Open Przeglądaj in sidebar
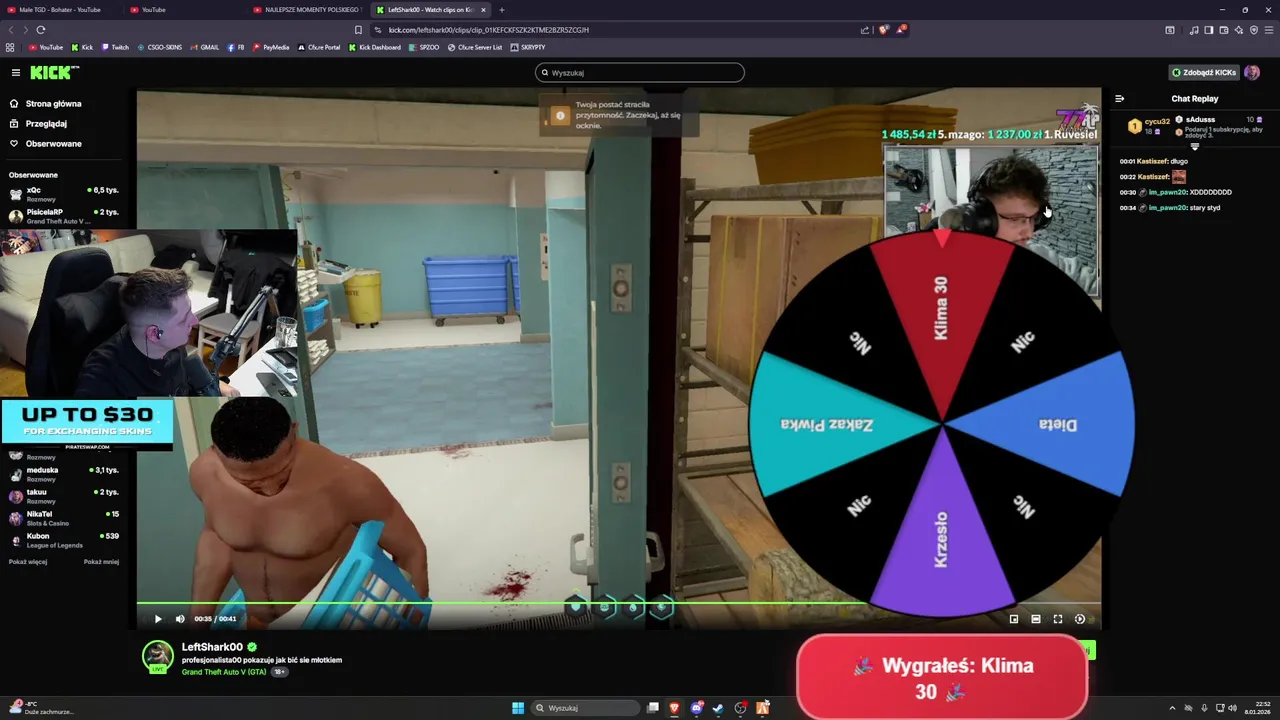 (x=46, y=124)
